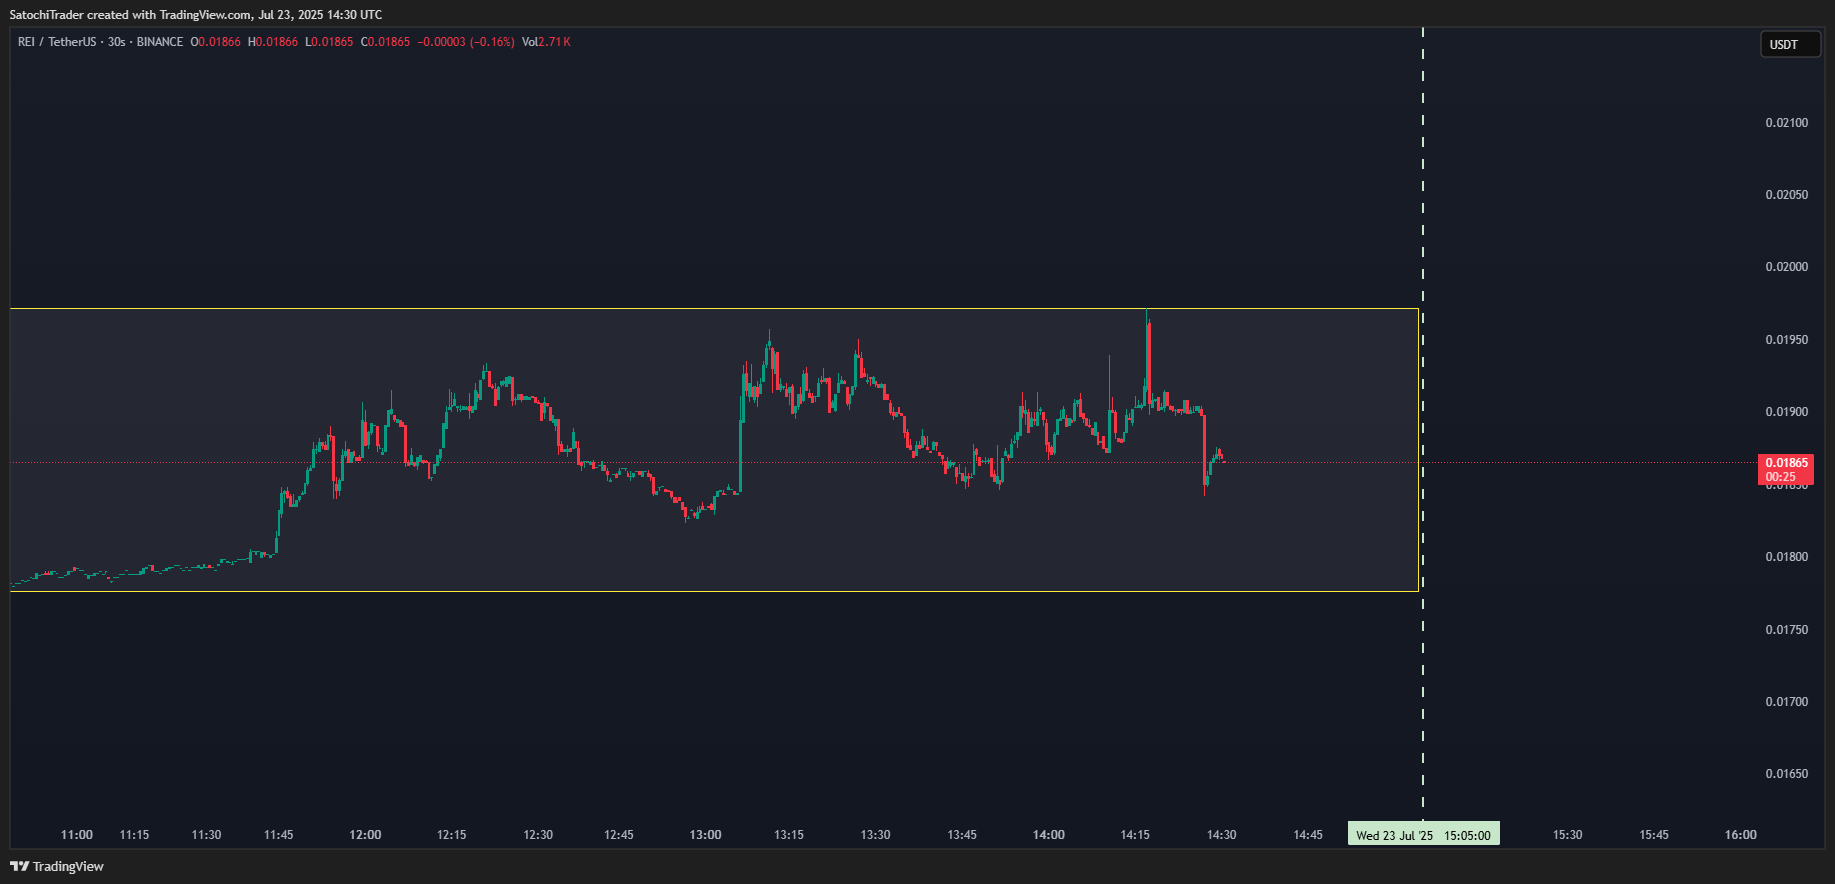Select the low value L0.01865
Viewport: 1835px width, 884px height.
pos(329,42)
